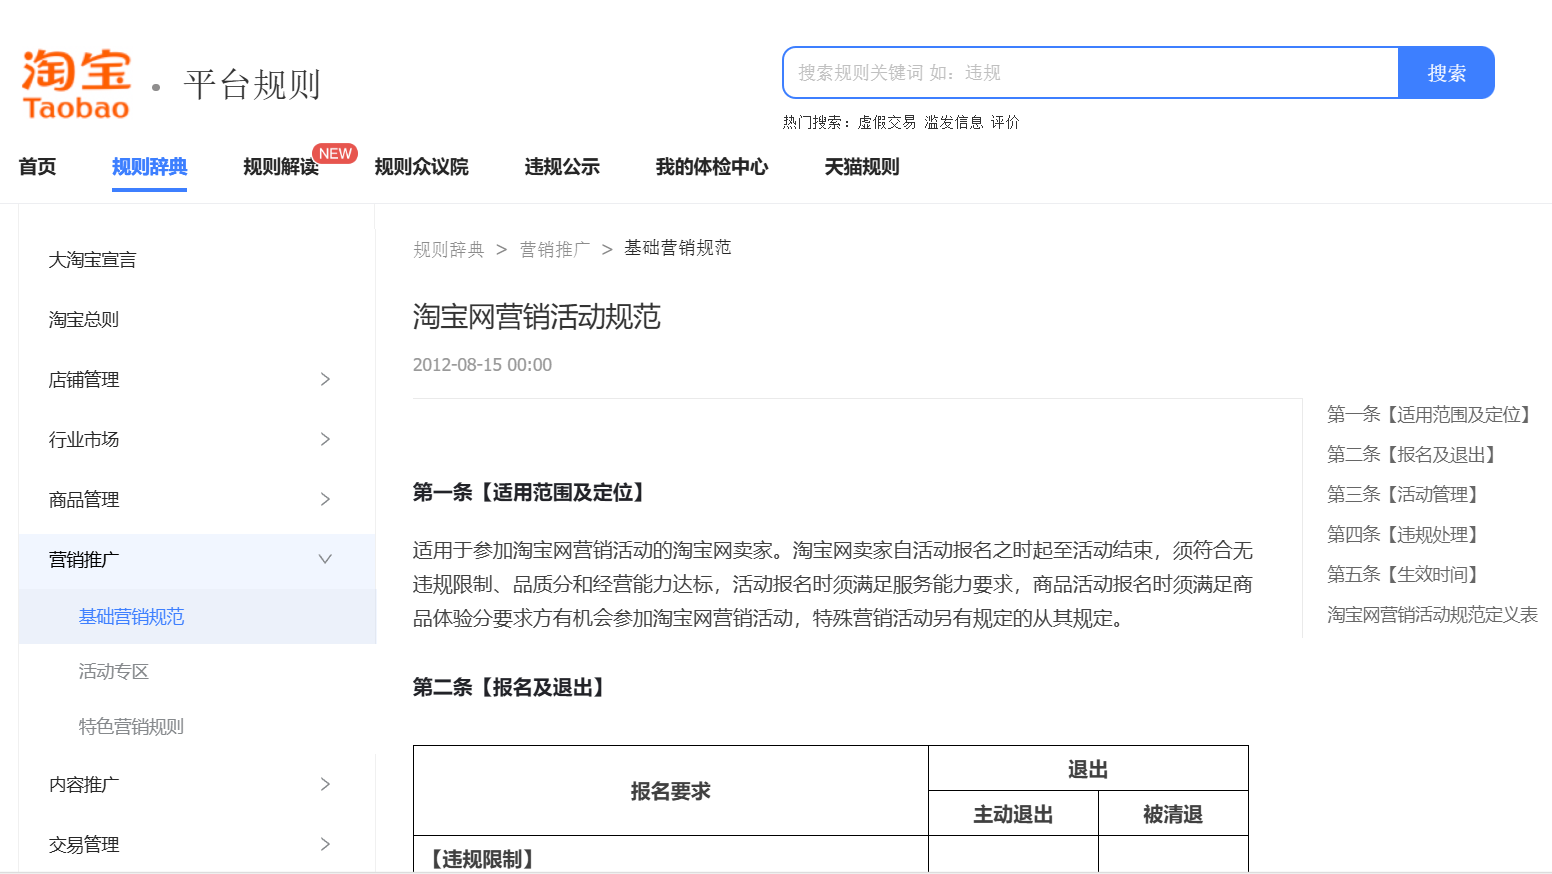Click the 平台规则 header text
Image resolution: width=1552 pixels, height=874 pixels.
252,85
